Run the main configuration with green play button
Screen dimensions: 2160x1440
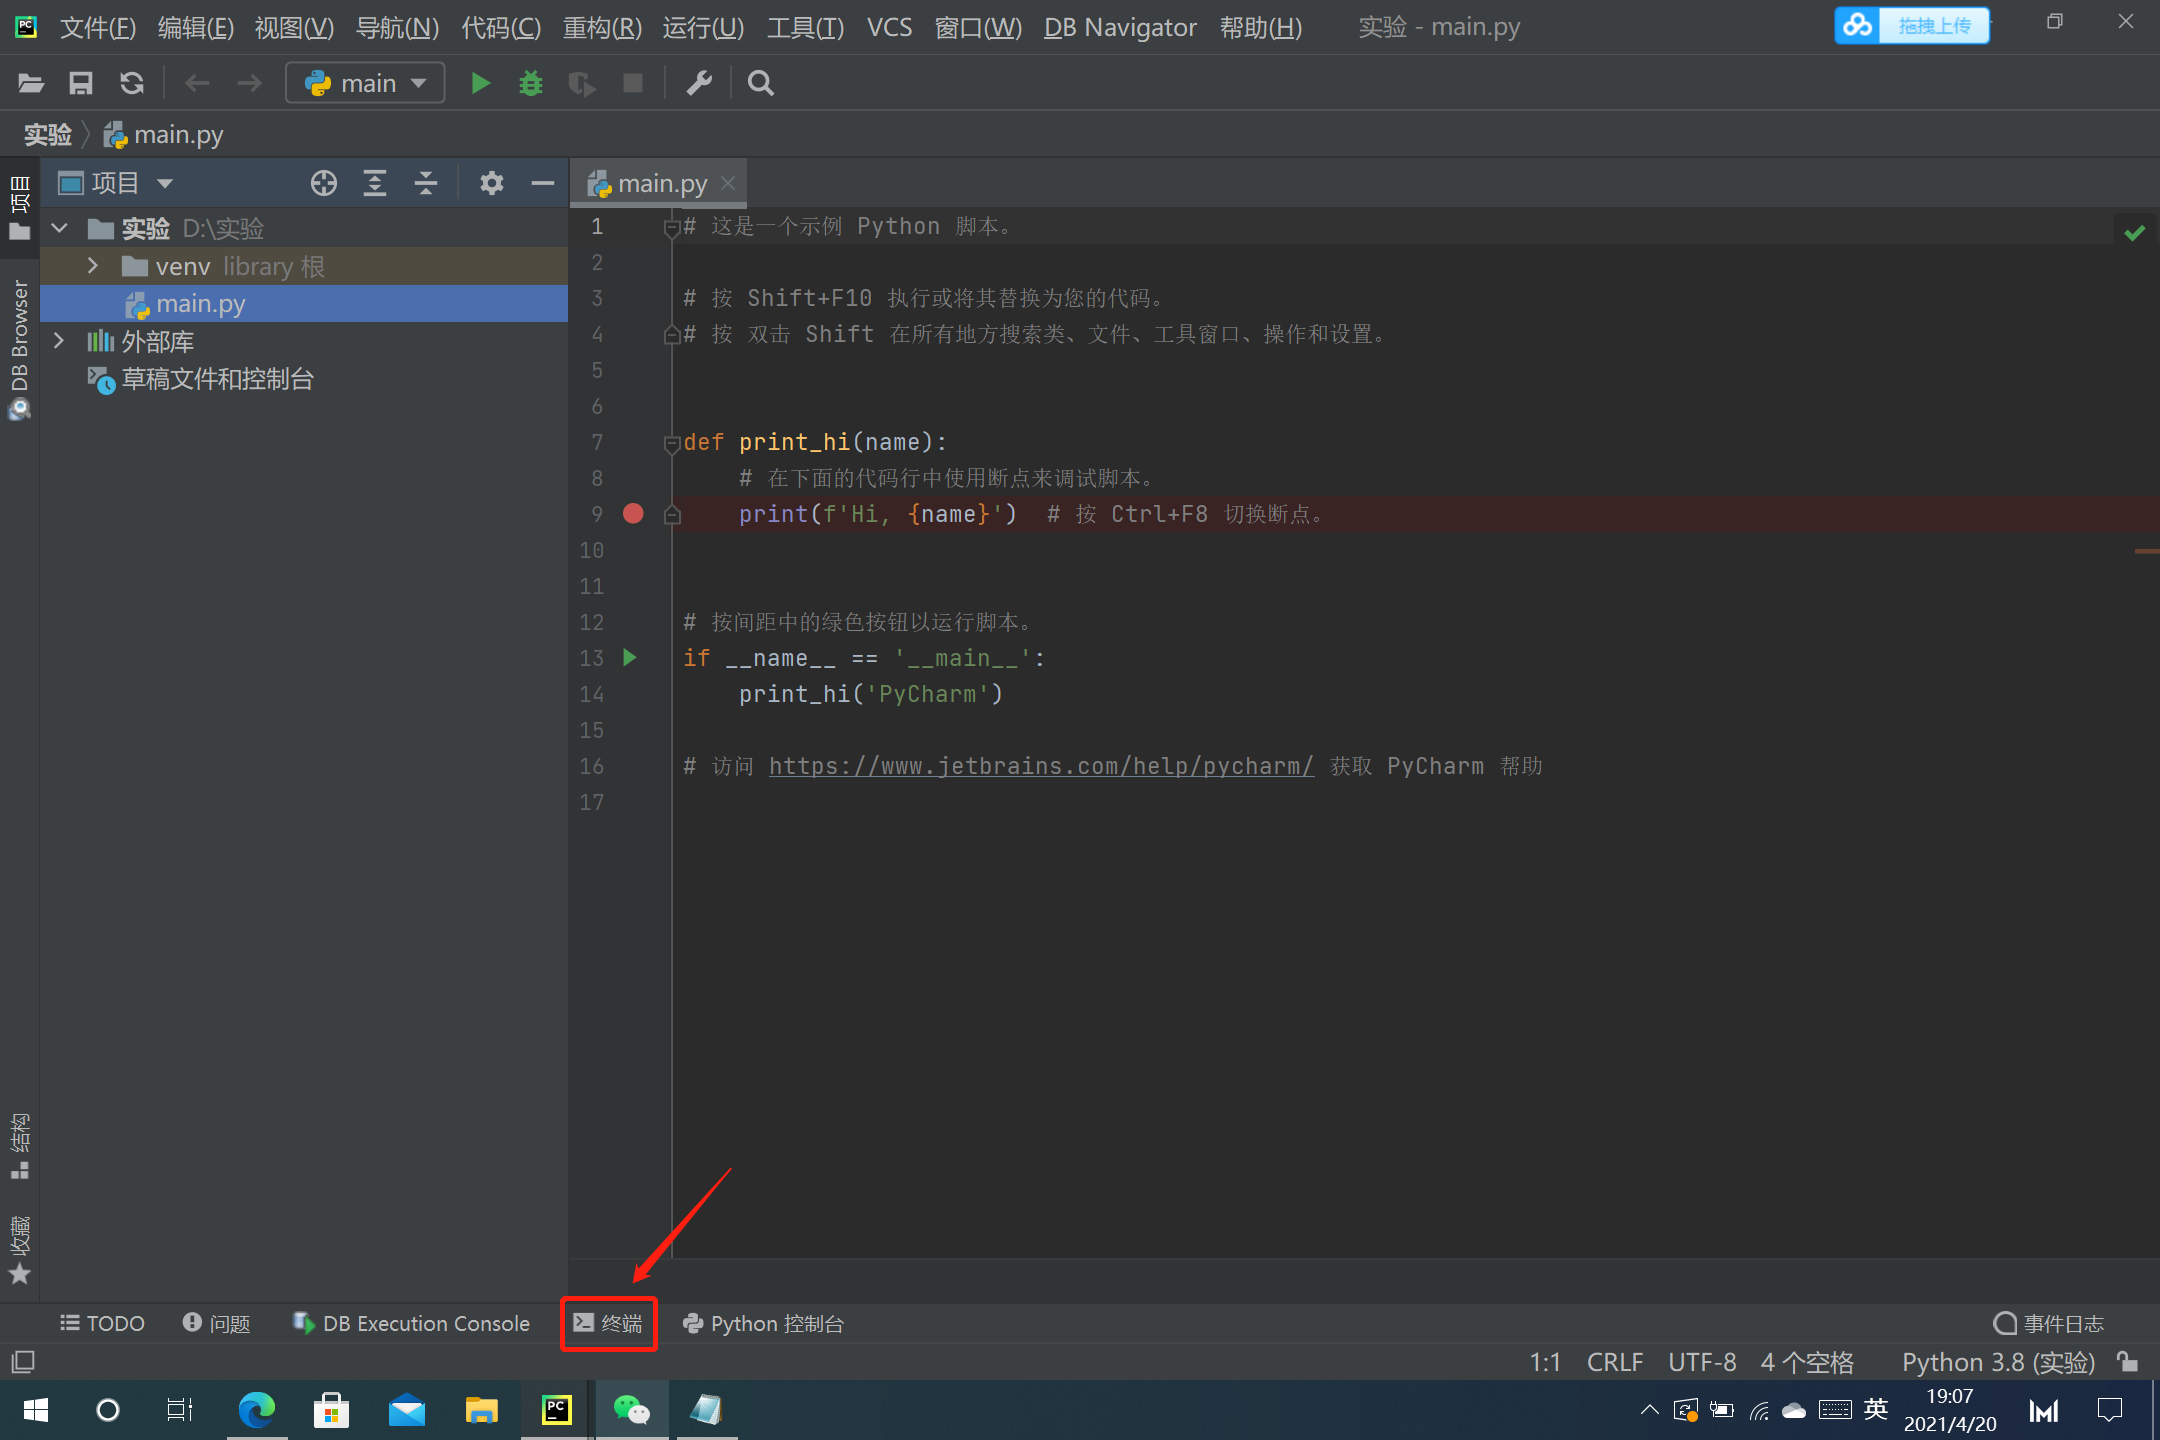[x=480, y=83]
